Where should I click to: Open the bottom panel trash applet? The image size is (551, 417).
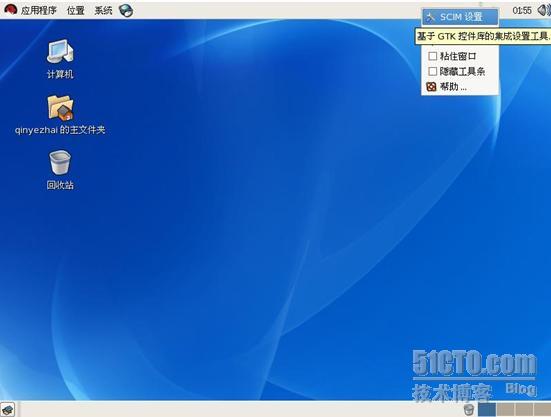469,409
